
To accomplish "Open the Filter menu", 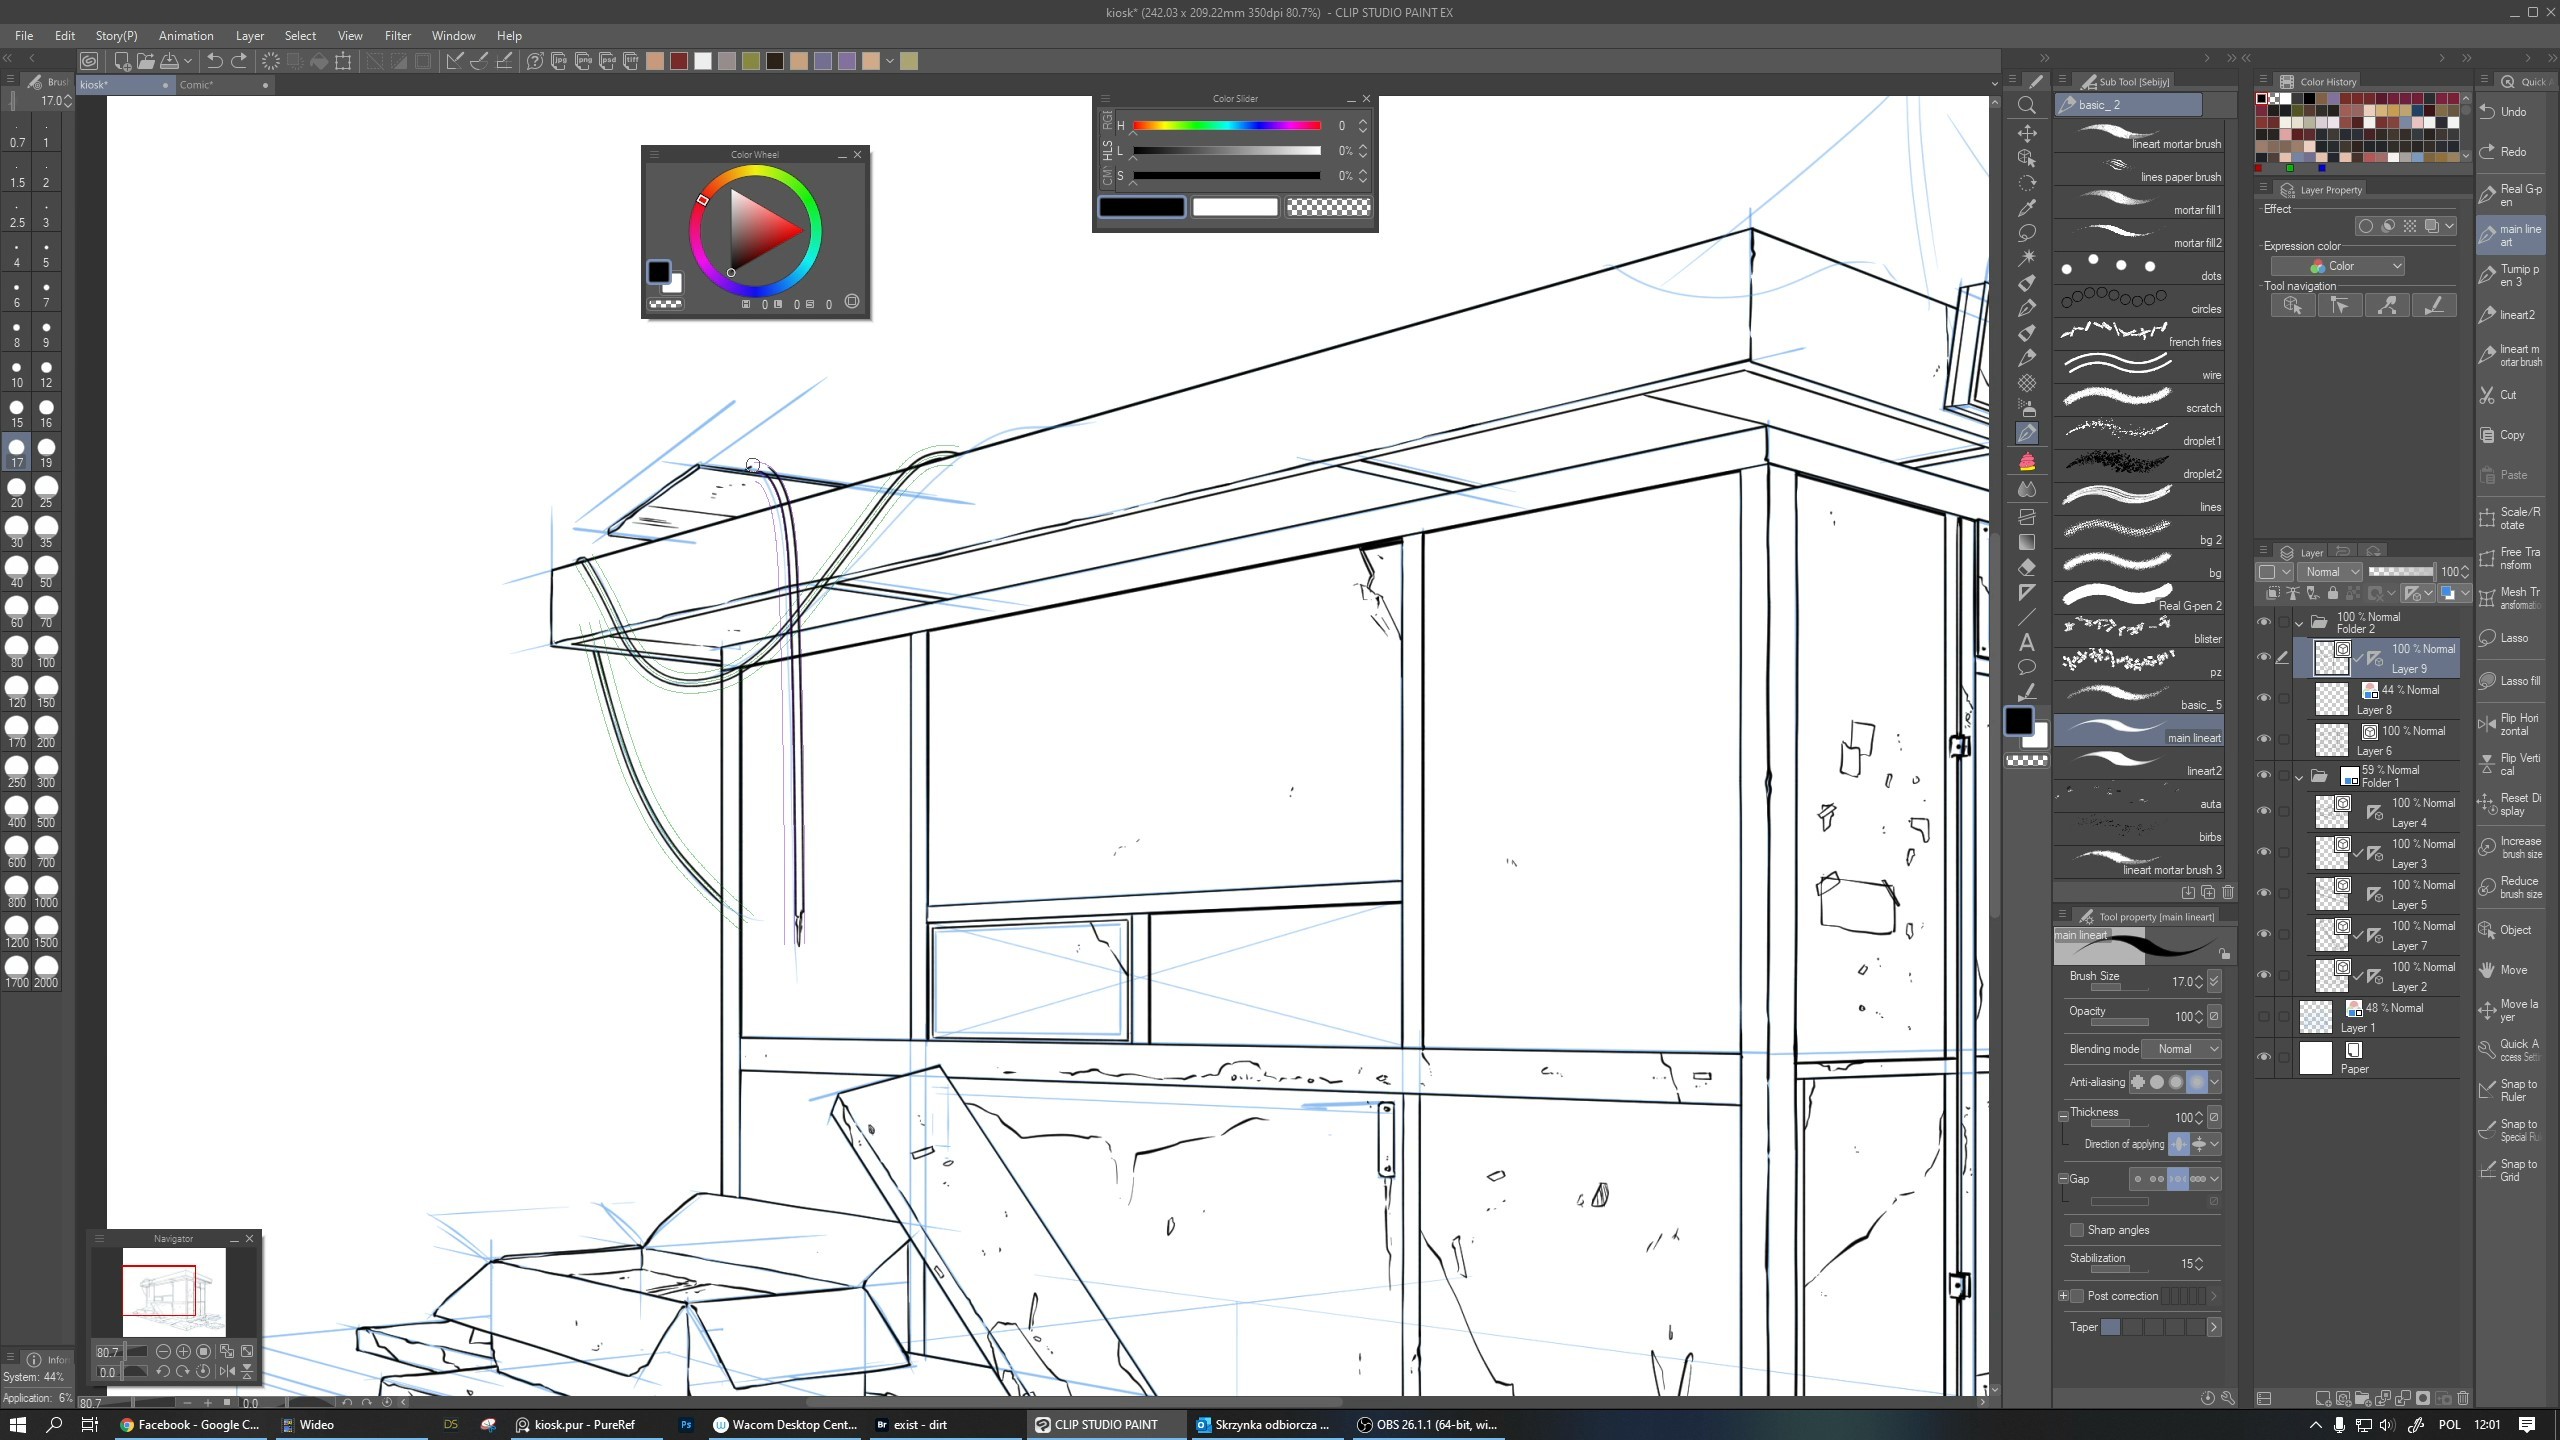I will pyautogui.click(x=397, y=35).
